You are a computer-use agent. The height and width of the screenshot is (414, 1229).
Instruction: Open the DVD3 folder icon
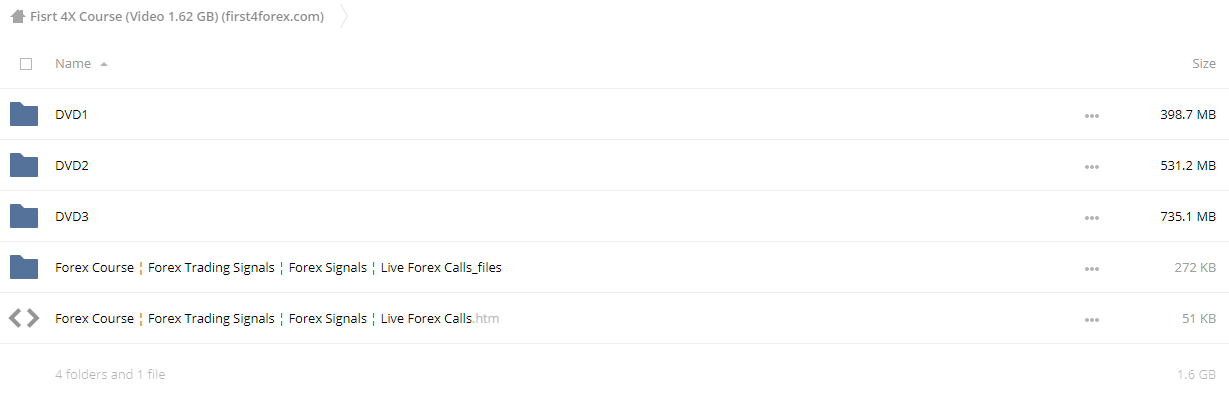click(x=23, y=216)
